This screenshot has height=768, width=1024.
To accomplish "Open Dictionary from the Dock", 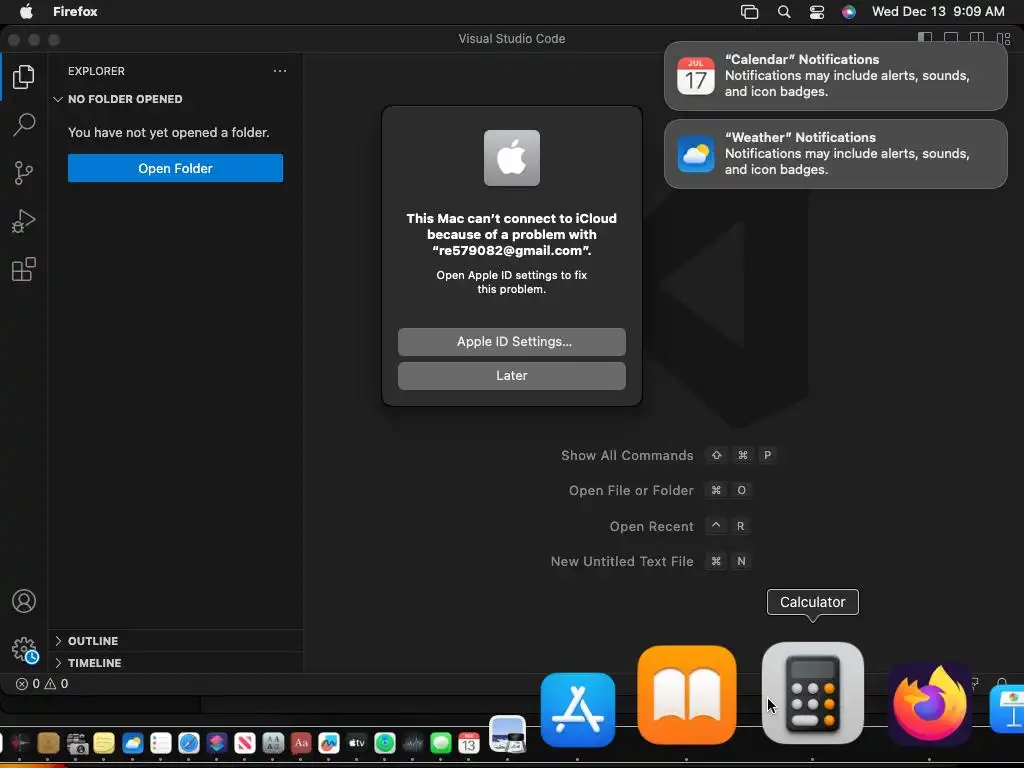I will (301, 743).
